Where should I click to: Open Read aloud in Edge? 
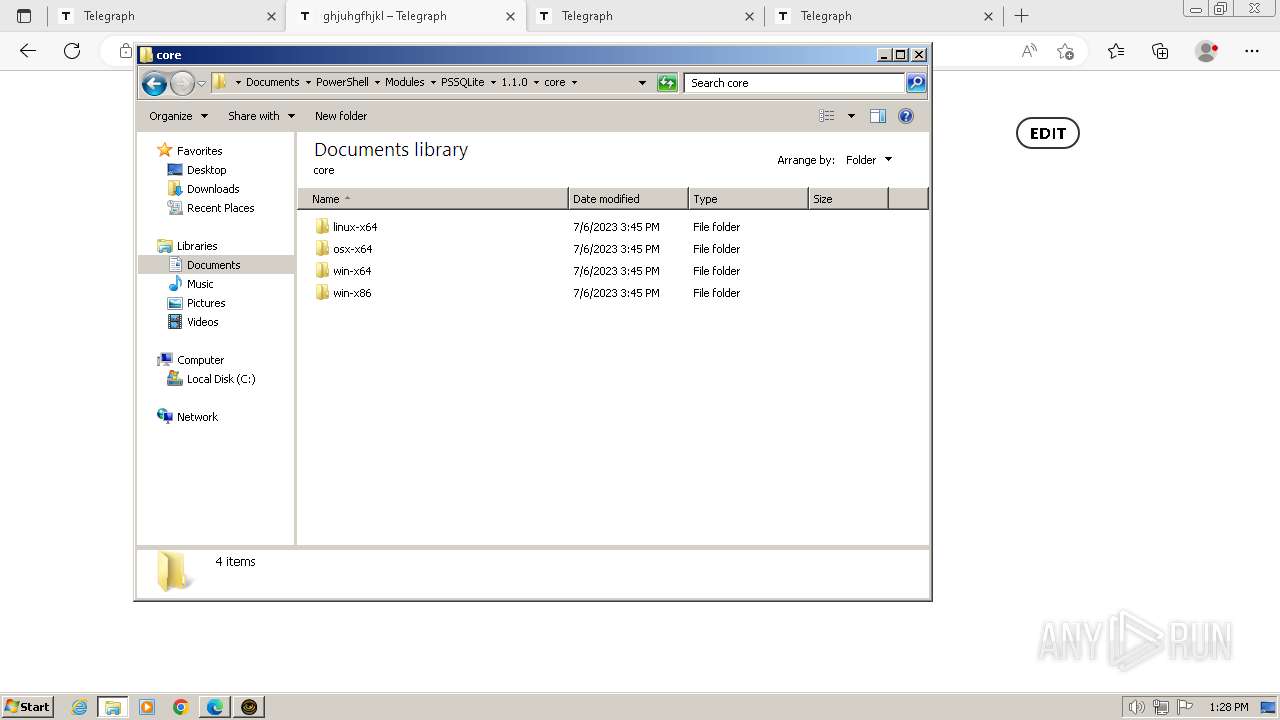click(x=1029, y=51)
